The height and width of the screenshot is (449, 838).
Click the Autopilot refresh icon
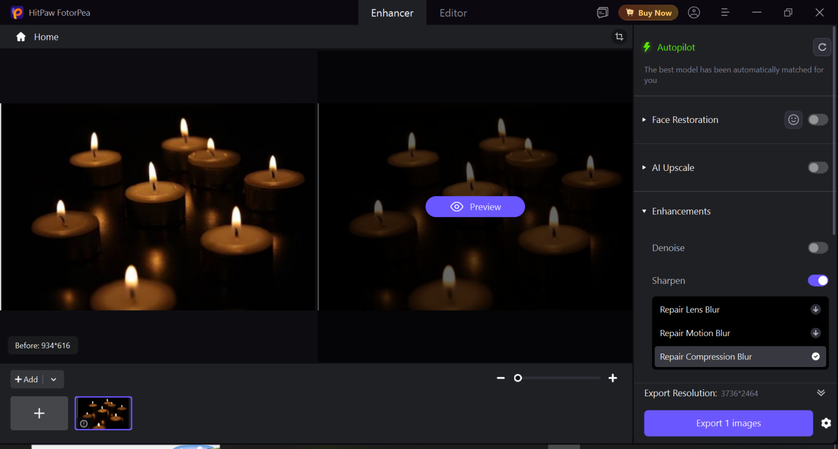pos(821,47)
